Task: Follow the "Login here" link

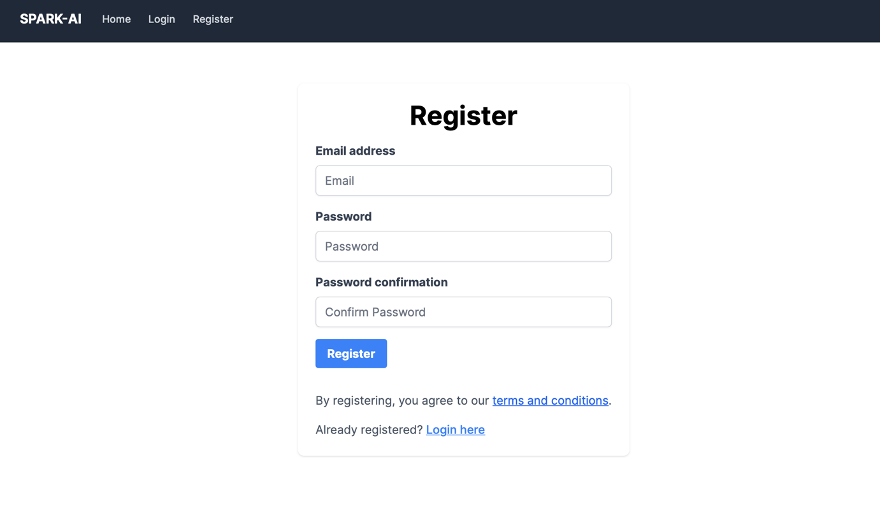Action: (455, 430)
